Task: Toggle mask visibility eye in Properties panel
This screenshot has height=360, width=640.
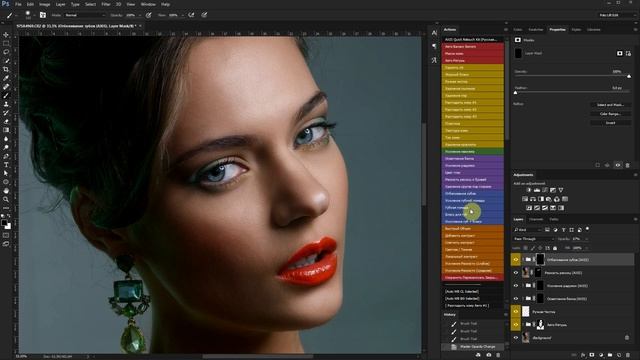Action: [618, 165]
